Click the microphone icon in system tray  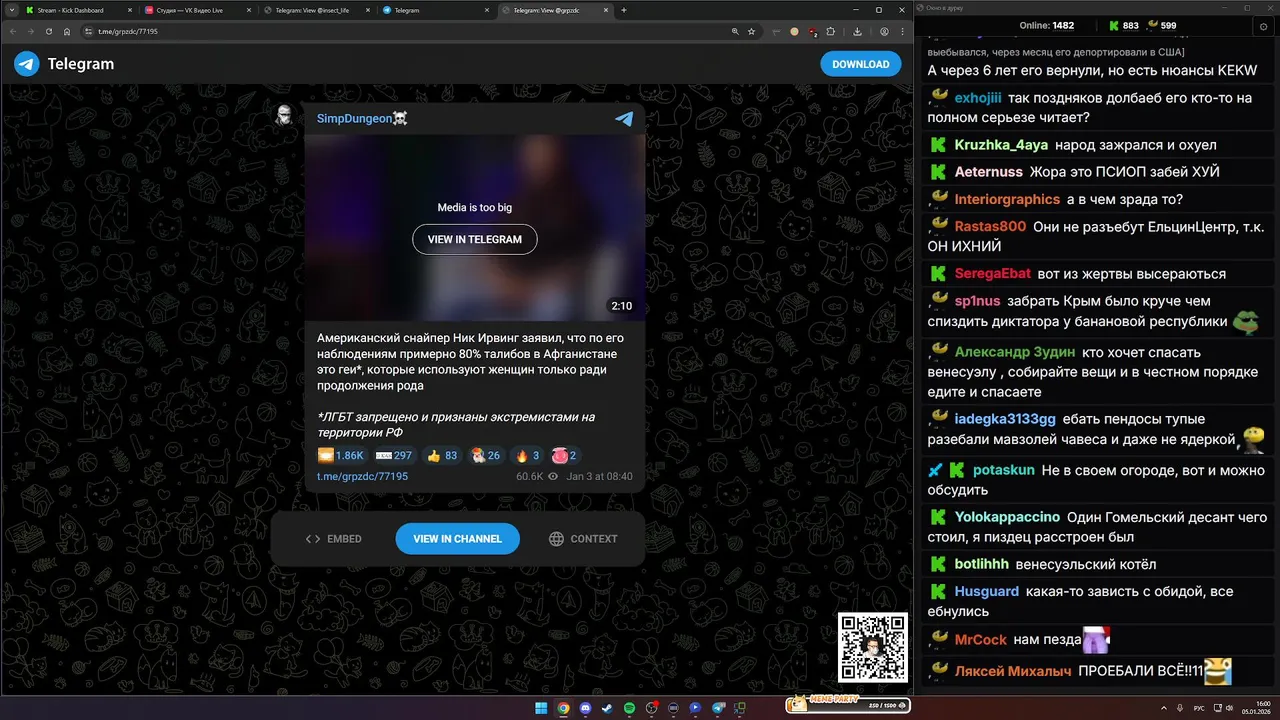click(1180, 708)
